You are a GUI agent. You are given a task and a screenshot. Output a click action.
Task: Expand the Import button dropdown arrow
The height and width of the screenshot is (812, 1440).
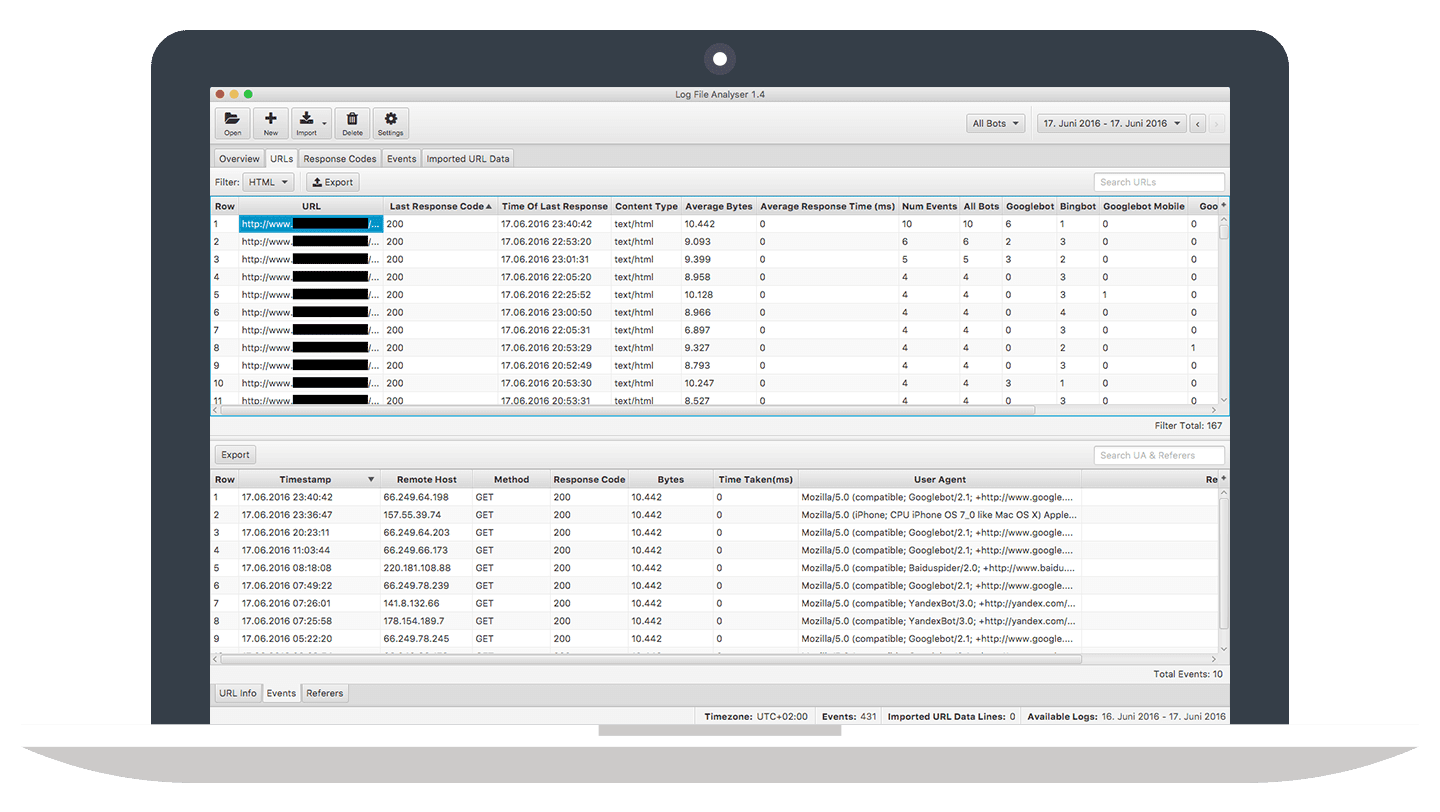click(325, 124)
